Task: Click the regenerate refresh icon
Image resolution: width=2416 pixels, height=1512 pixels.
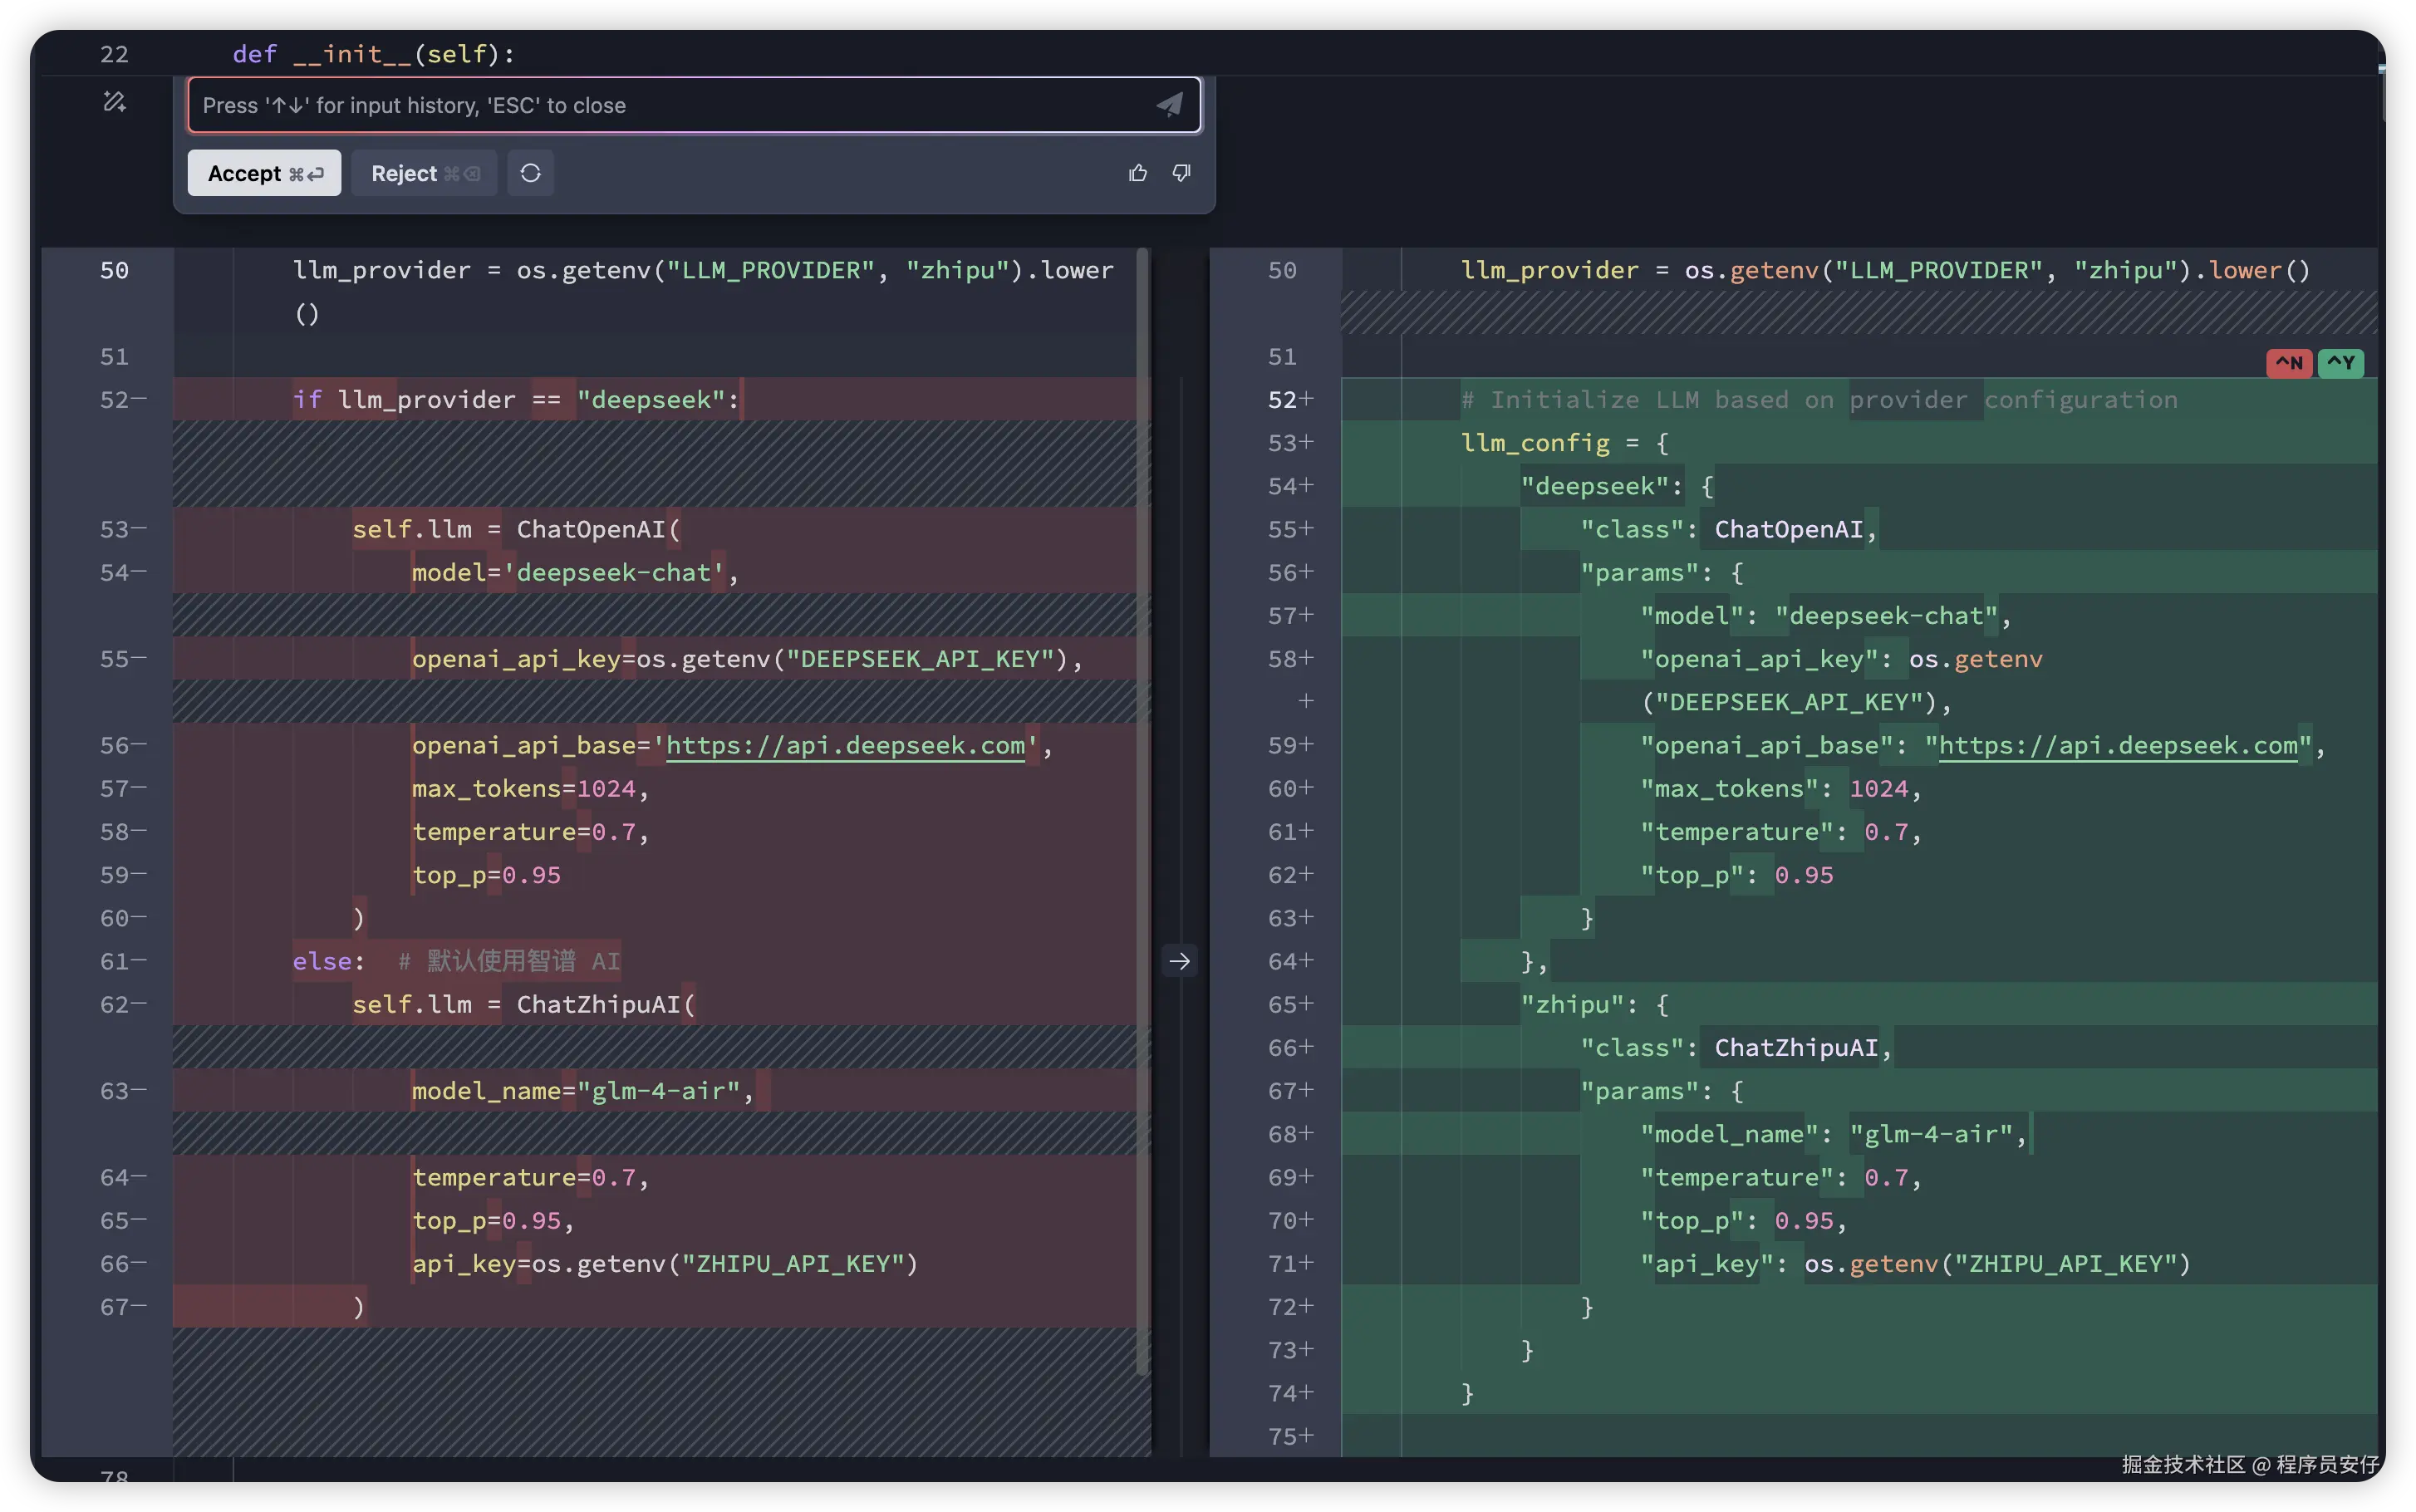Action: click(530, 173)
